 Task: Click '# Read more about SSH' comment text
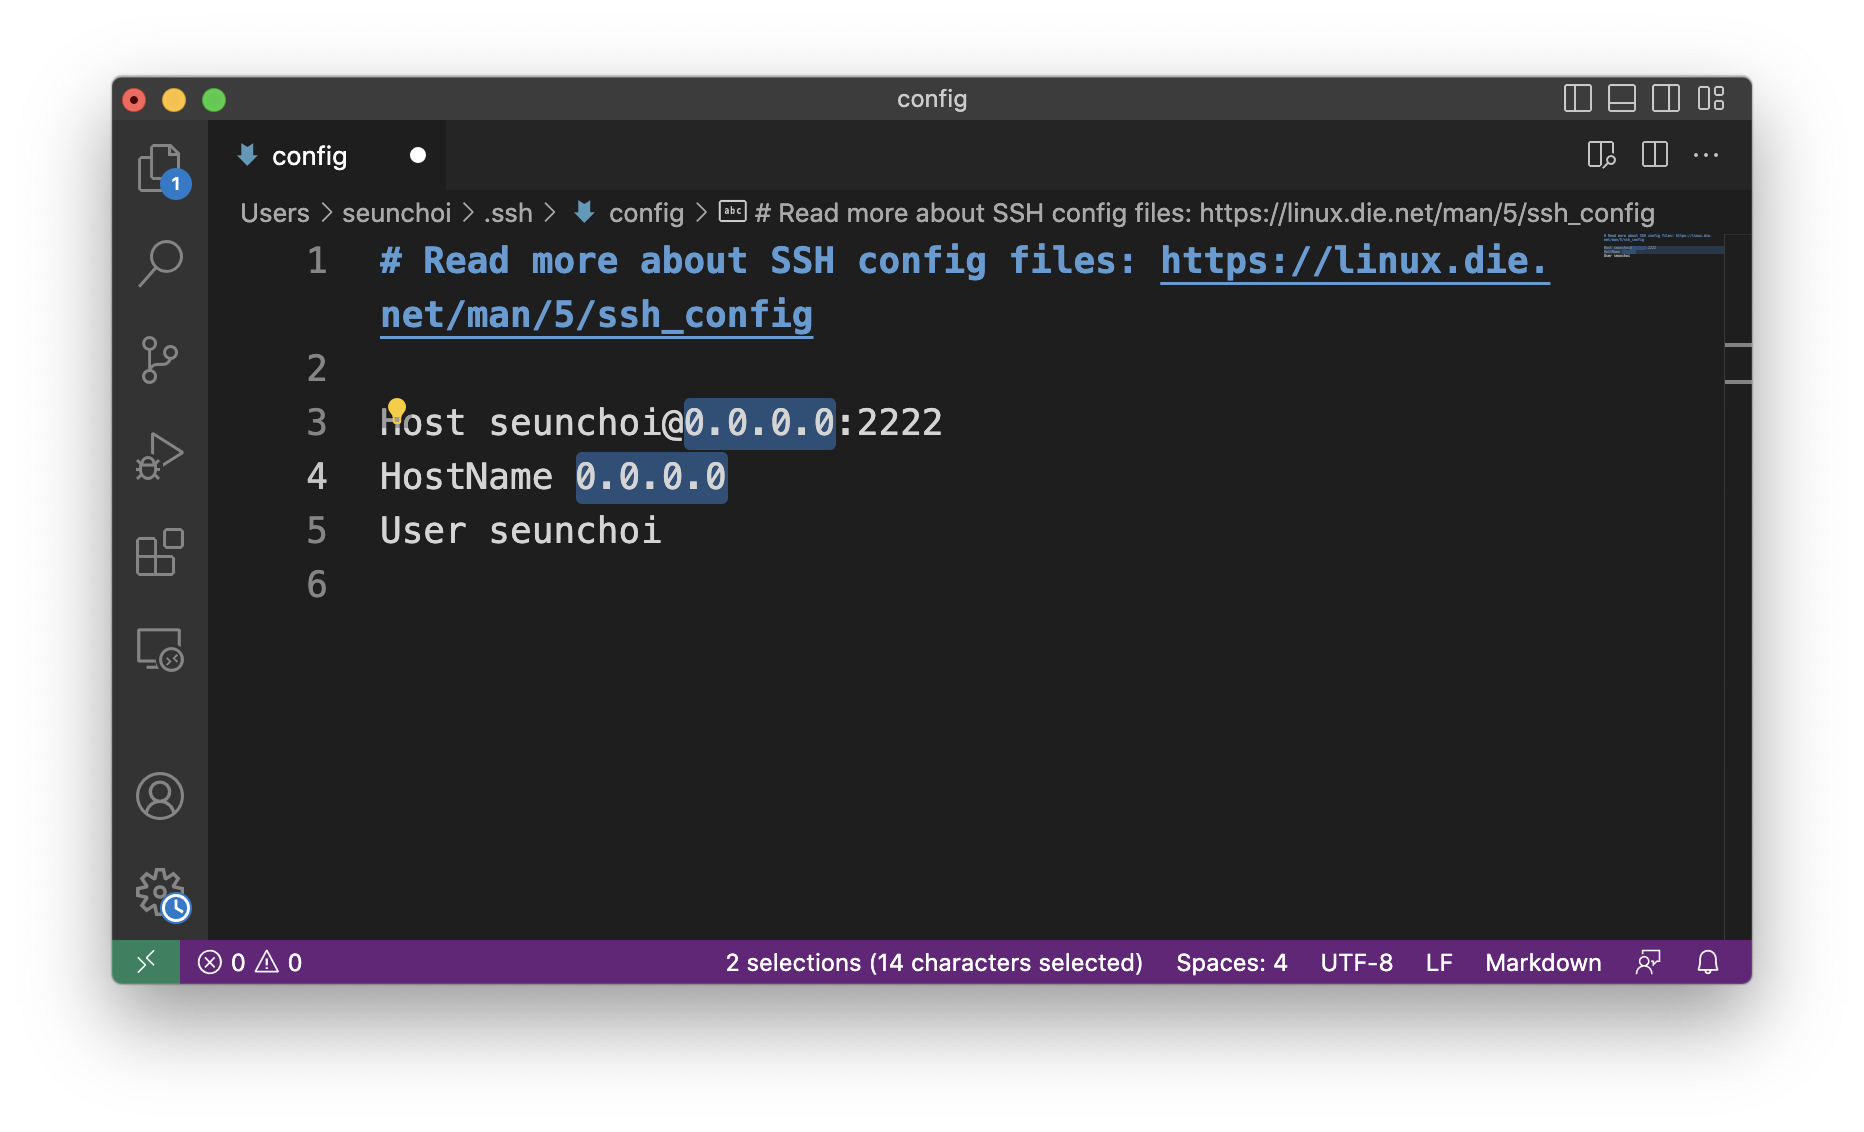[x=607, y=261]
